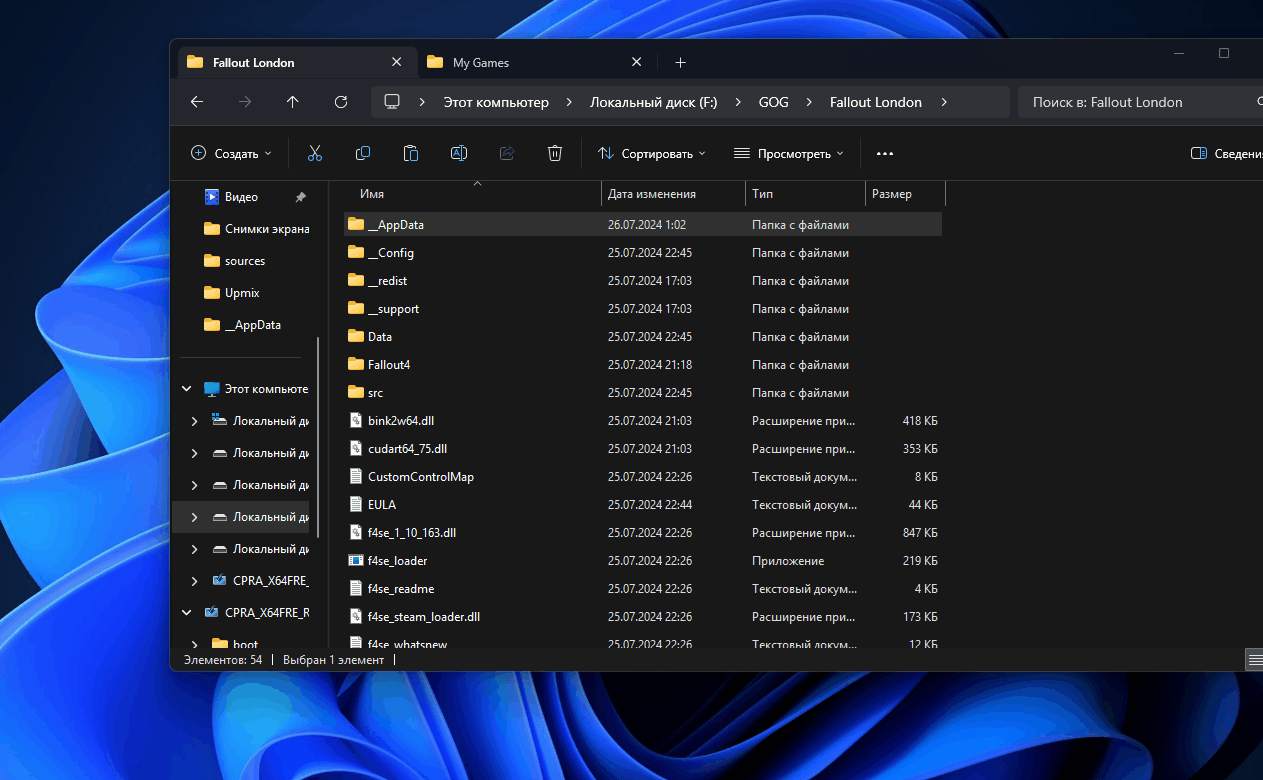Select f4se_1_10_163.dll file
Image resolution: width=1263 pixels, height=780 pixels.
point(643,533)
